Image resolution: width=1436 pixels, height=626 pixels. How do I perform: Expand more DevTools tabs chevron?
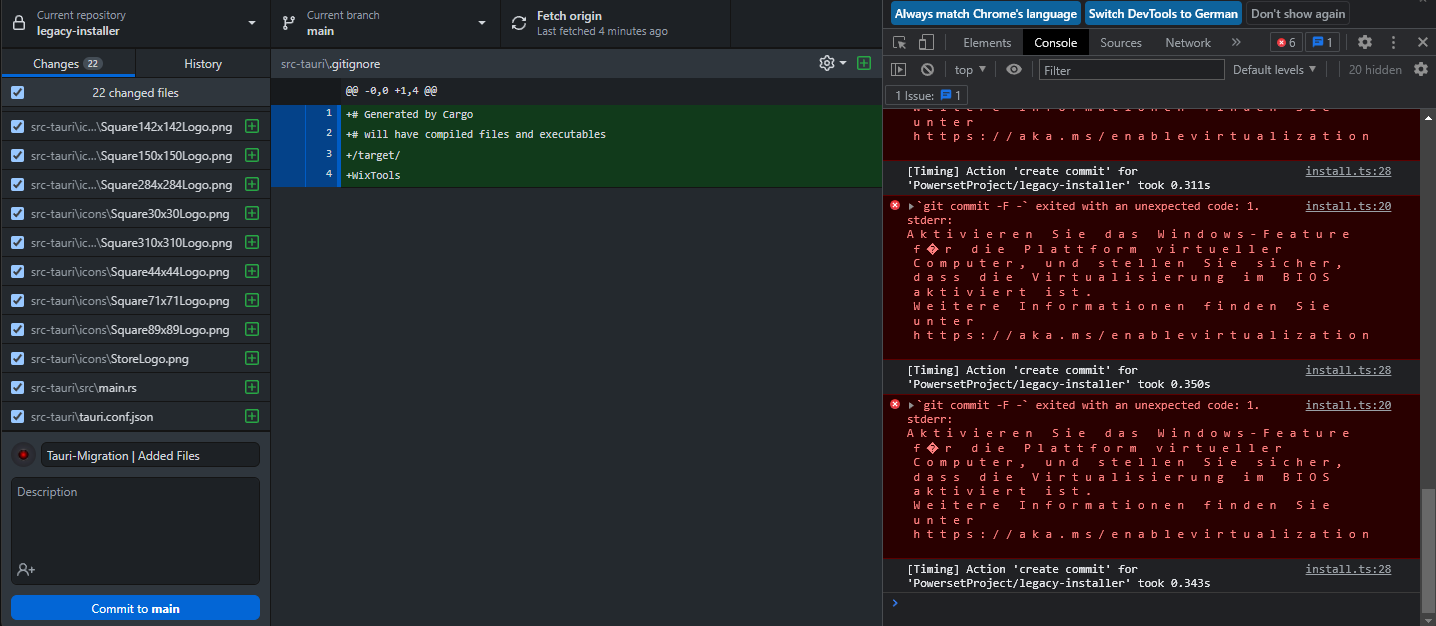point(1236,42)
